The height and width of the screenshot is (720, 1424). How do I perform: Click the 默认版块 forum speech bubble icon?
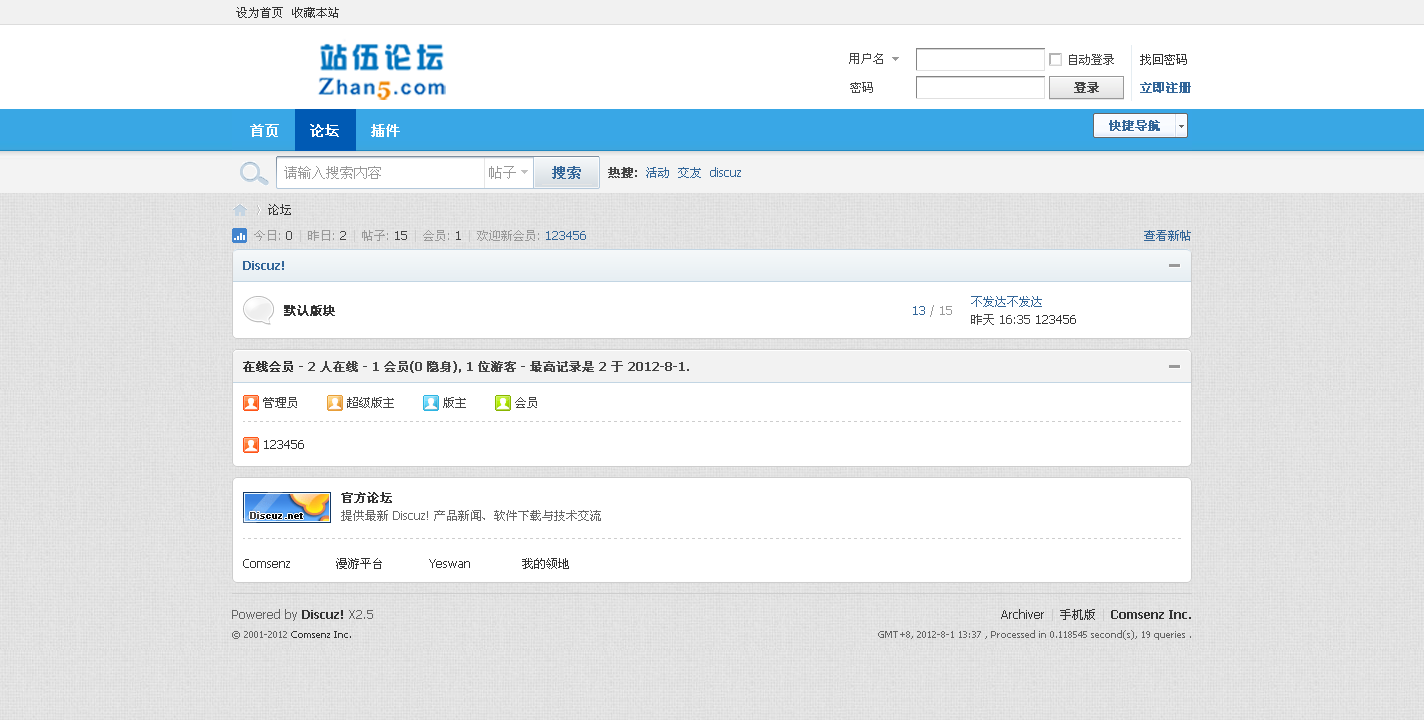[258, 309]
